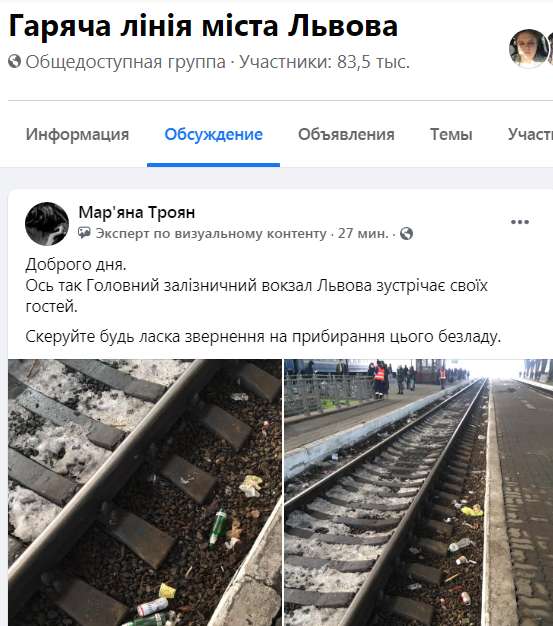Select the Обсуждение tab
This screenshot has height=626, width=553.
pos(214,135)
